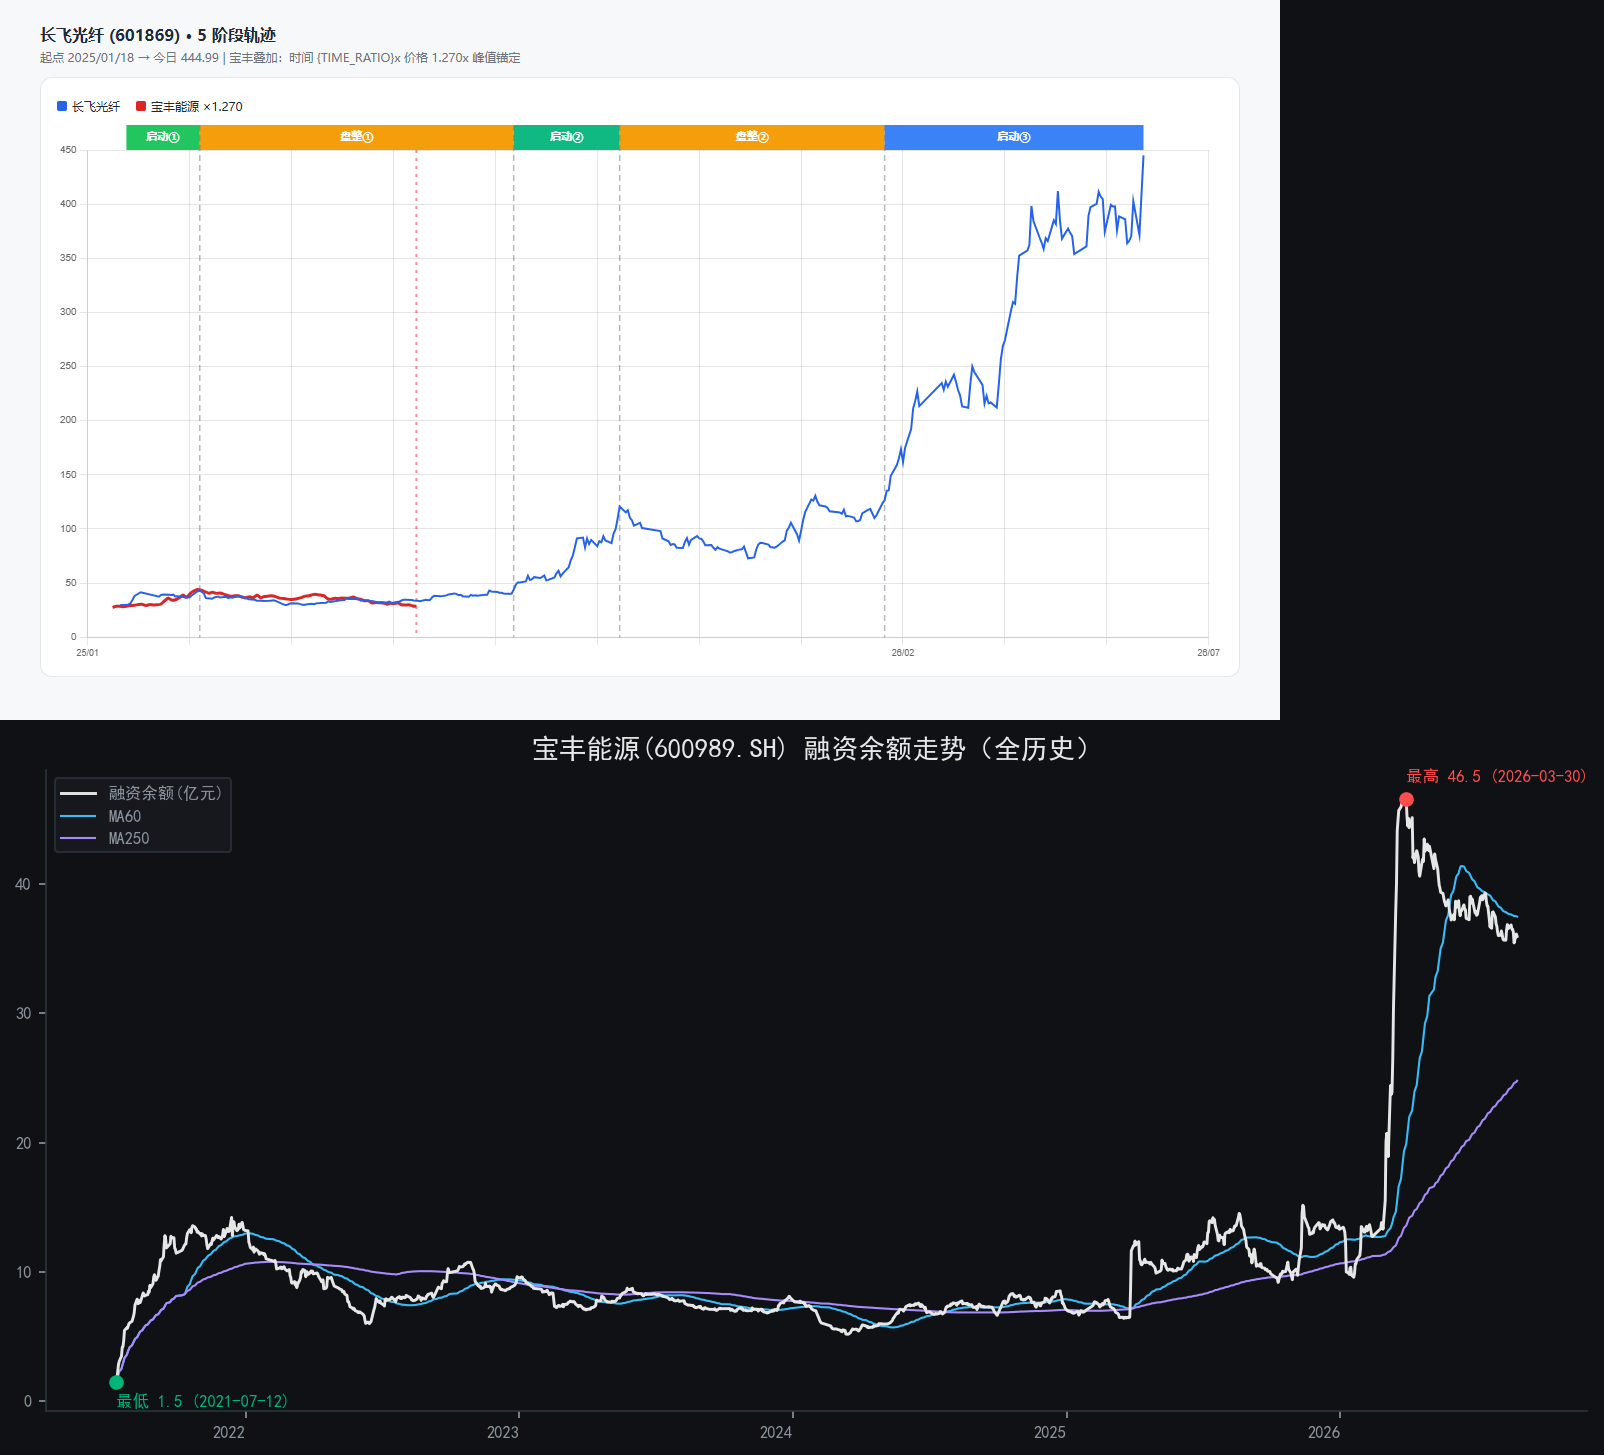Image resolution: width=1604 pixels, height=1455 pixels.
Task: Click the 30 label on margin balance axis
Action: (x=23, y=1014)
